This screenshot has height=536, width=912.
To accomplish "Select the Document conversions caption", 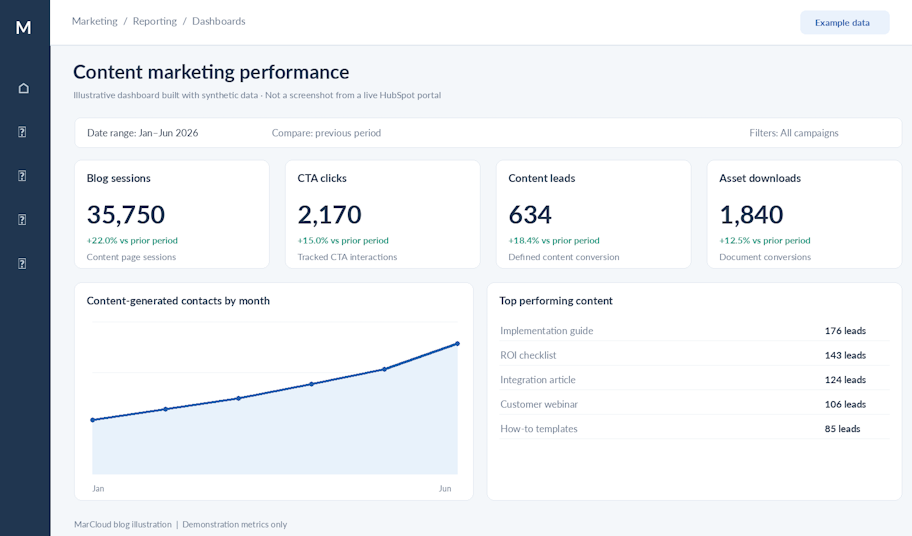I will pos(765,257).
